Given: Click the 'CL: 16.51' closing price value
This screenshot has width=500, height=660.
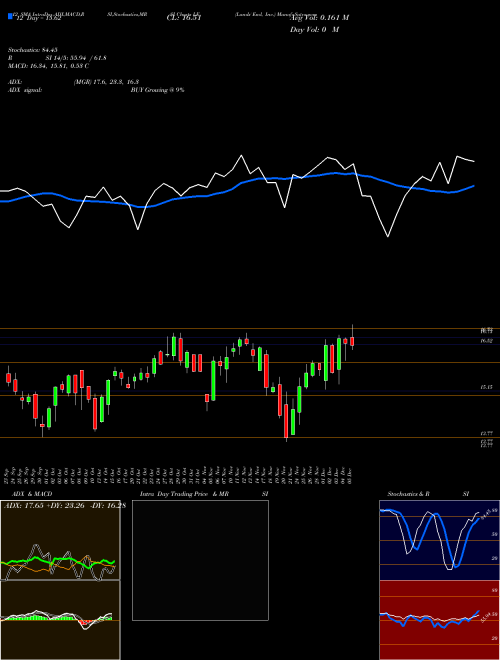Looking at the screenshot, I should pos(184,18).
